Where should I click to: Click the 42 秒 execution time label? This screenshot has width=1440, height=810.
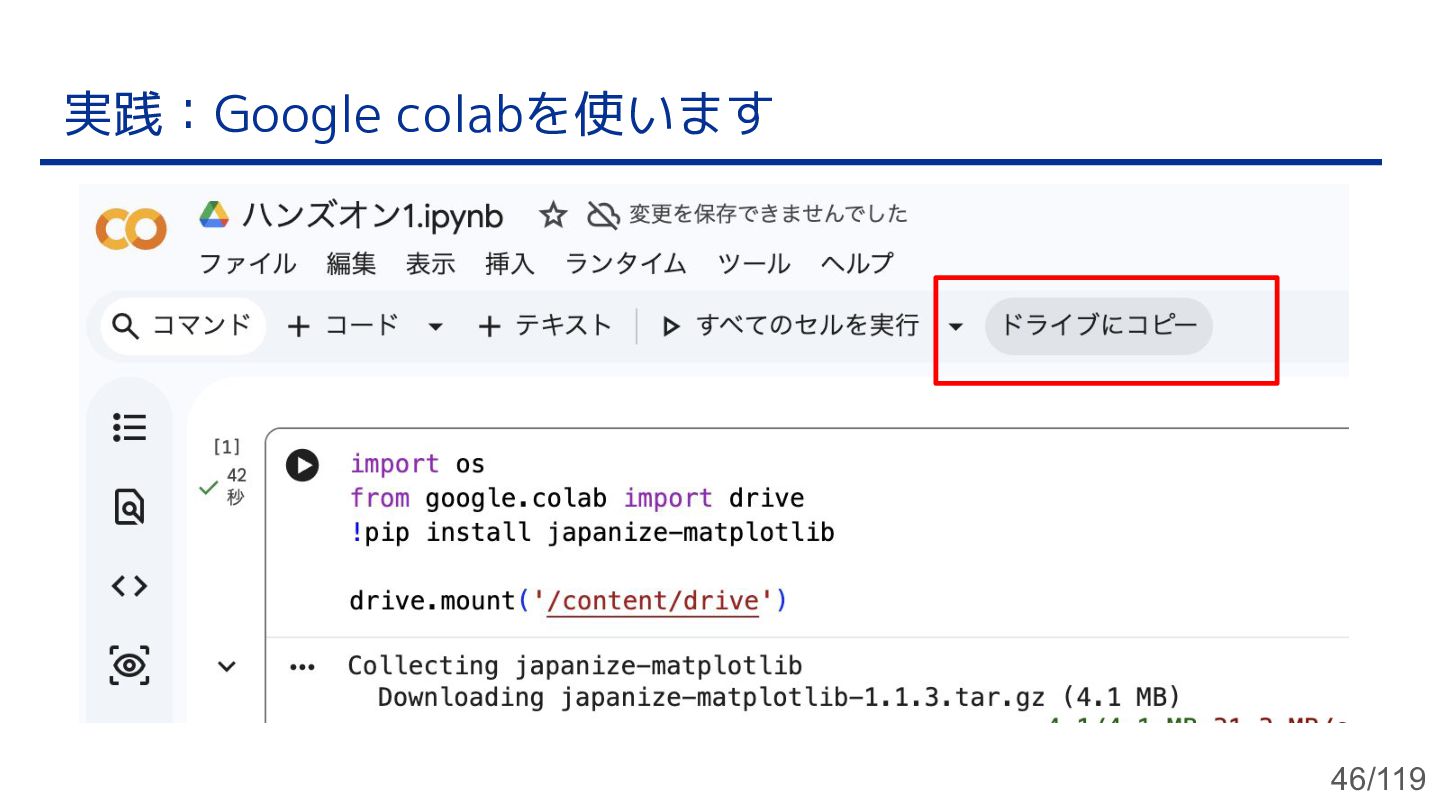coord(235,486)
